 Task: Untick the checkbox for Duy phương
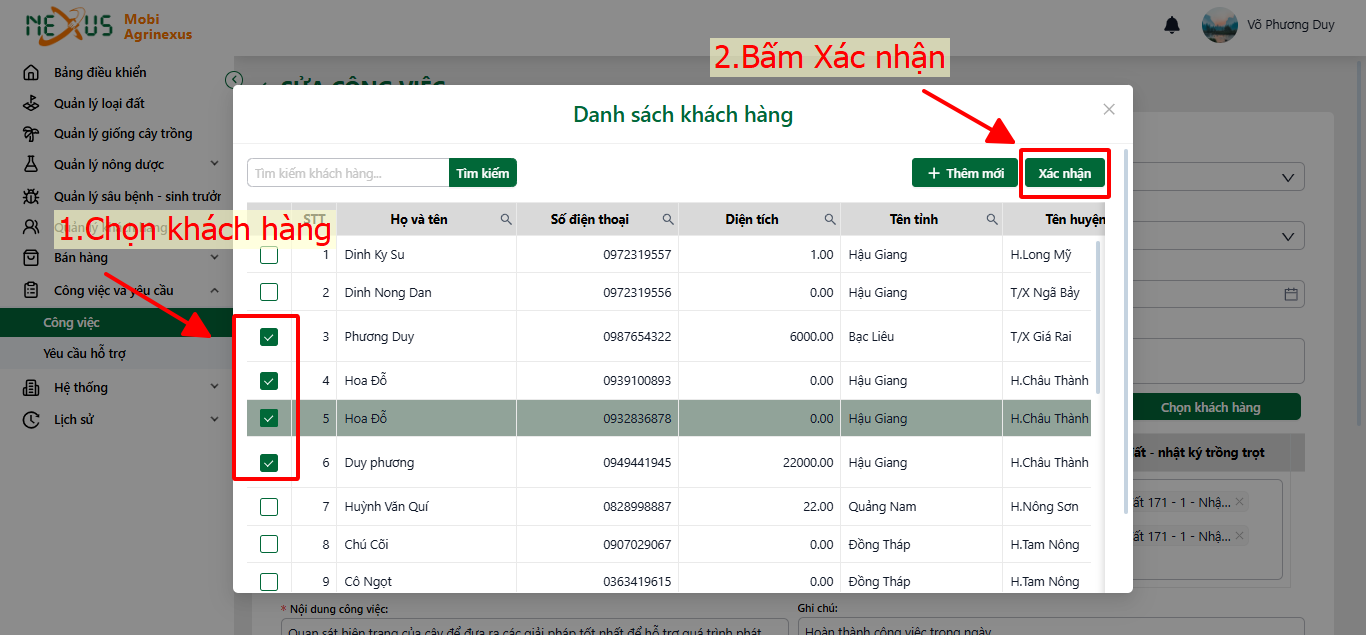269,463
